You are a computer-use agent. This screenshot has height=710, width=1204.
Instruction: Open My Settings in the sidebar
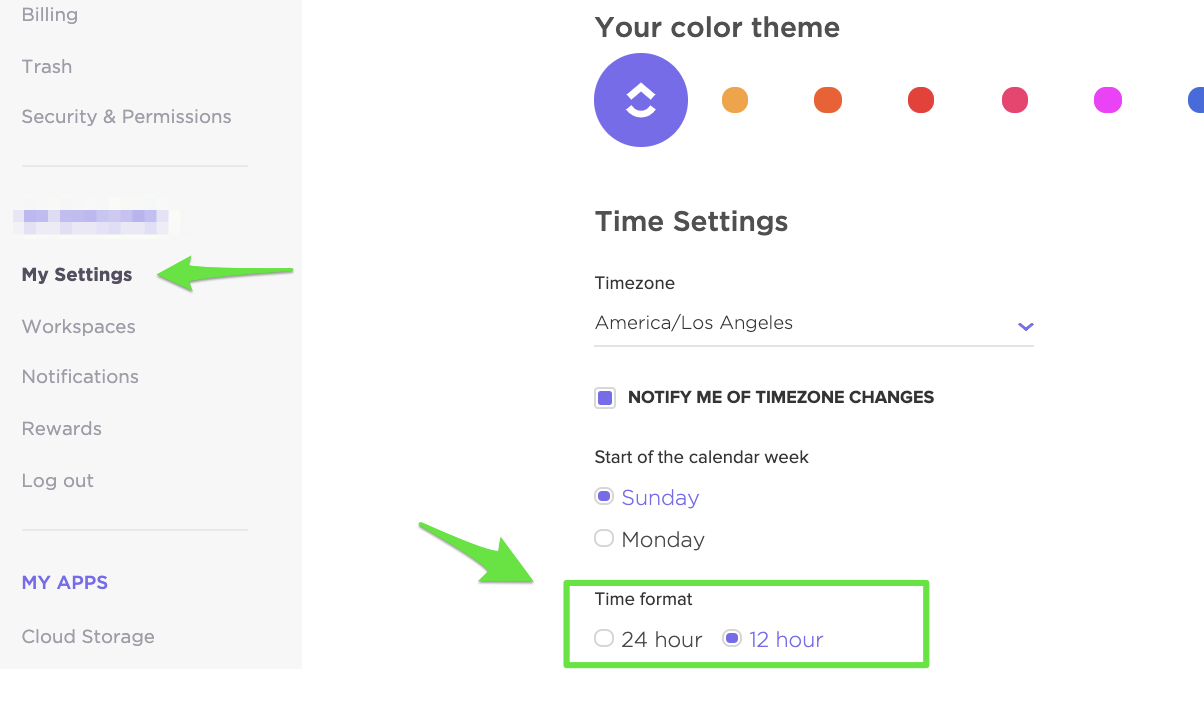point(77,275)
